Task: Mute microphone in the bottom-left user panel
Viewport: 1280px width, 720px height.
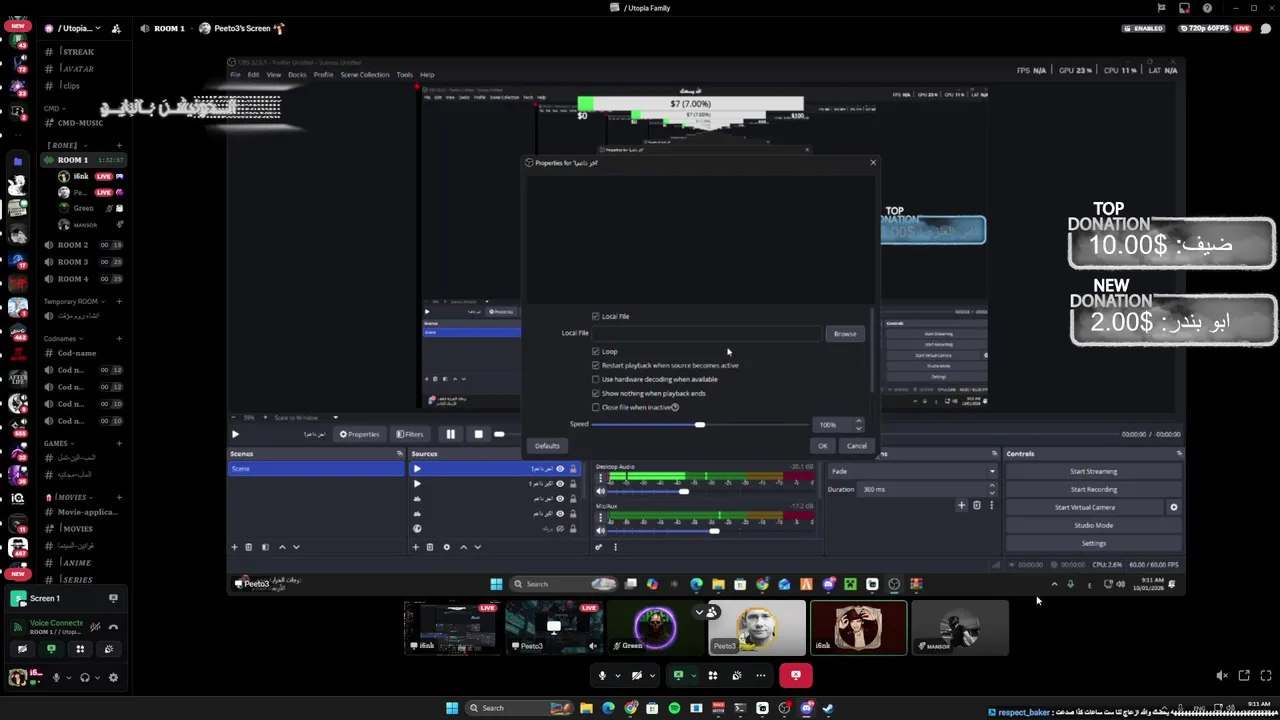Action: (x=56, y=677)
